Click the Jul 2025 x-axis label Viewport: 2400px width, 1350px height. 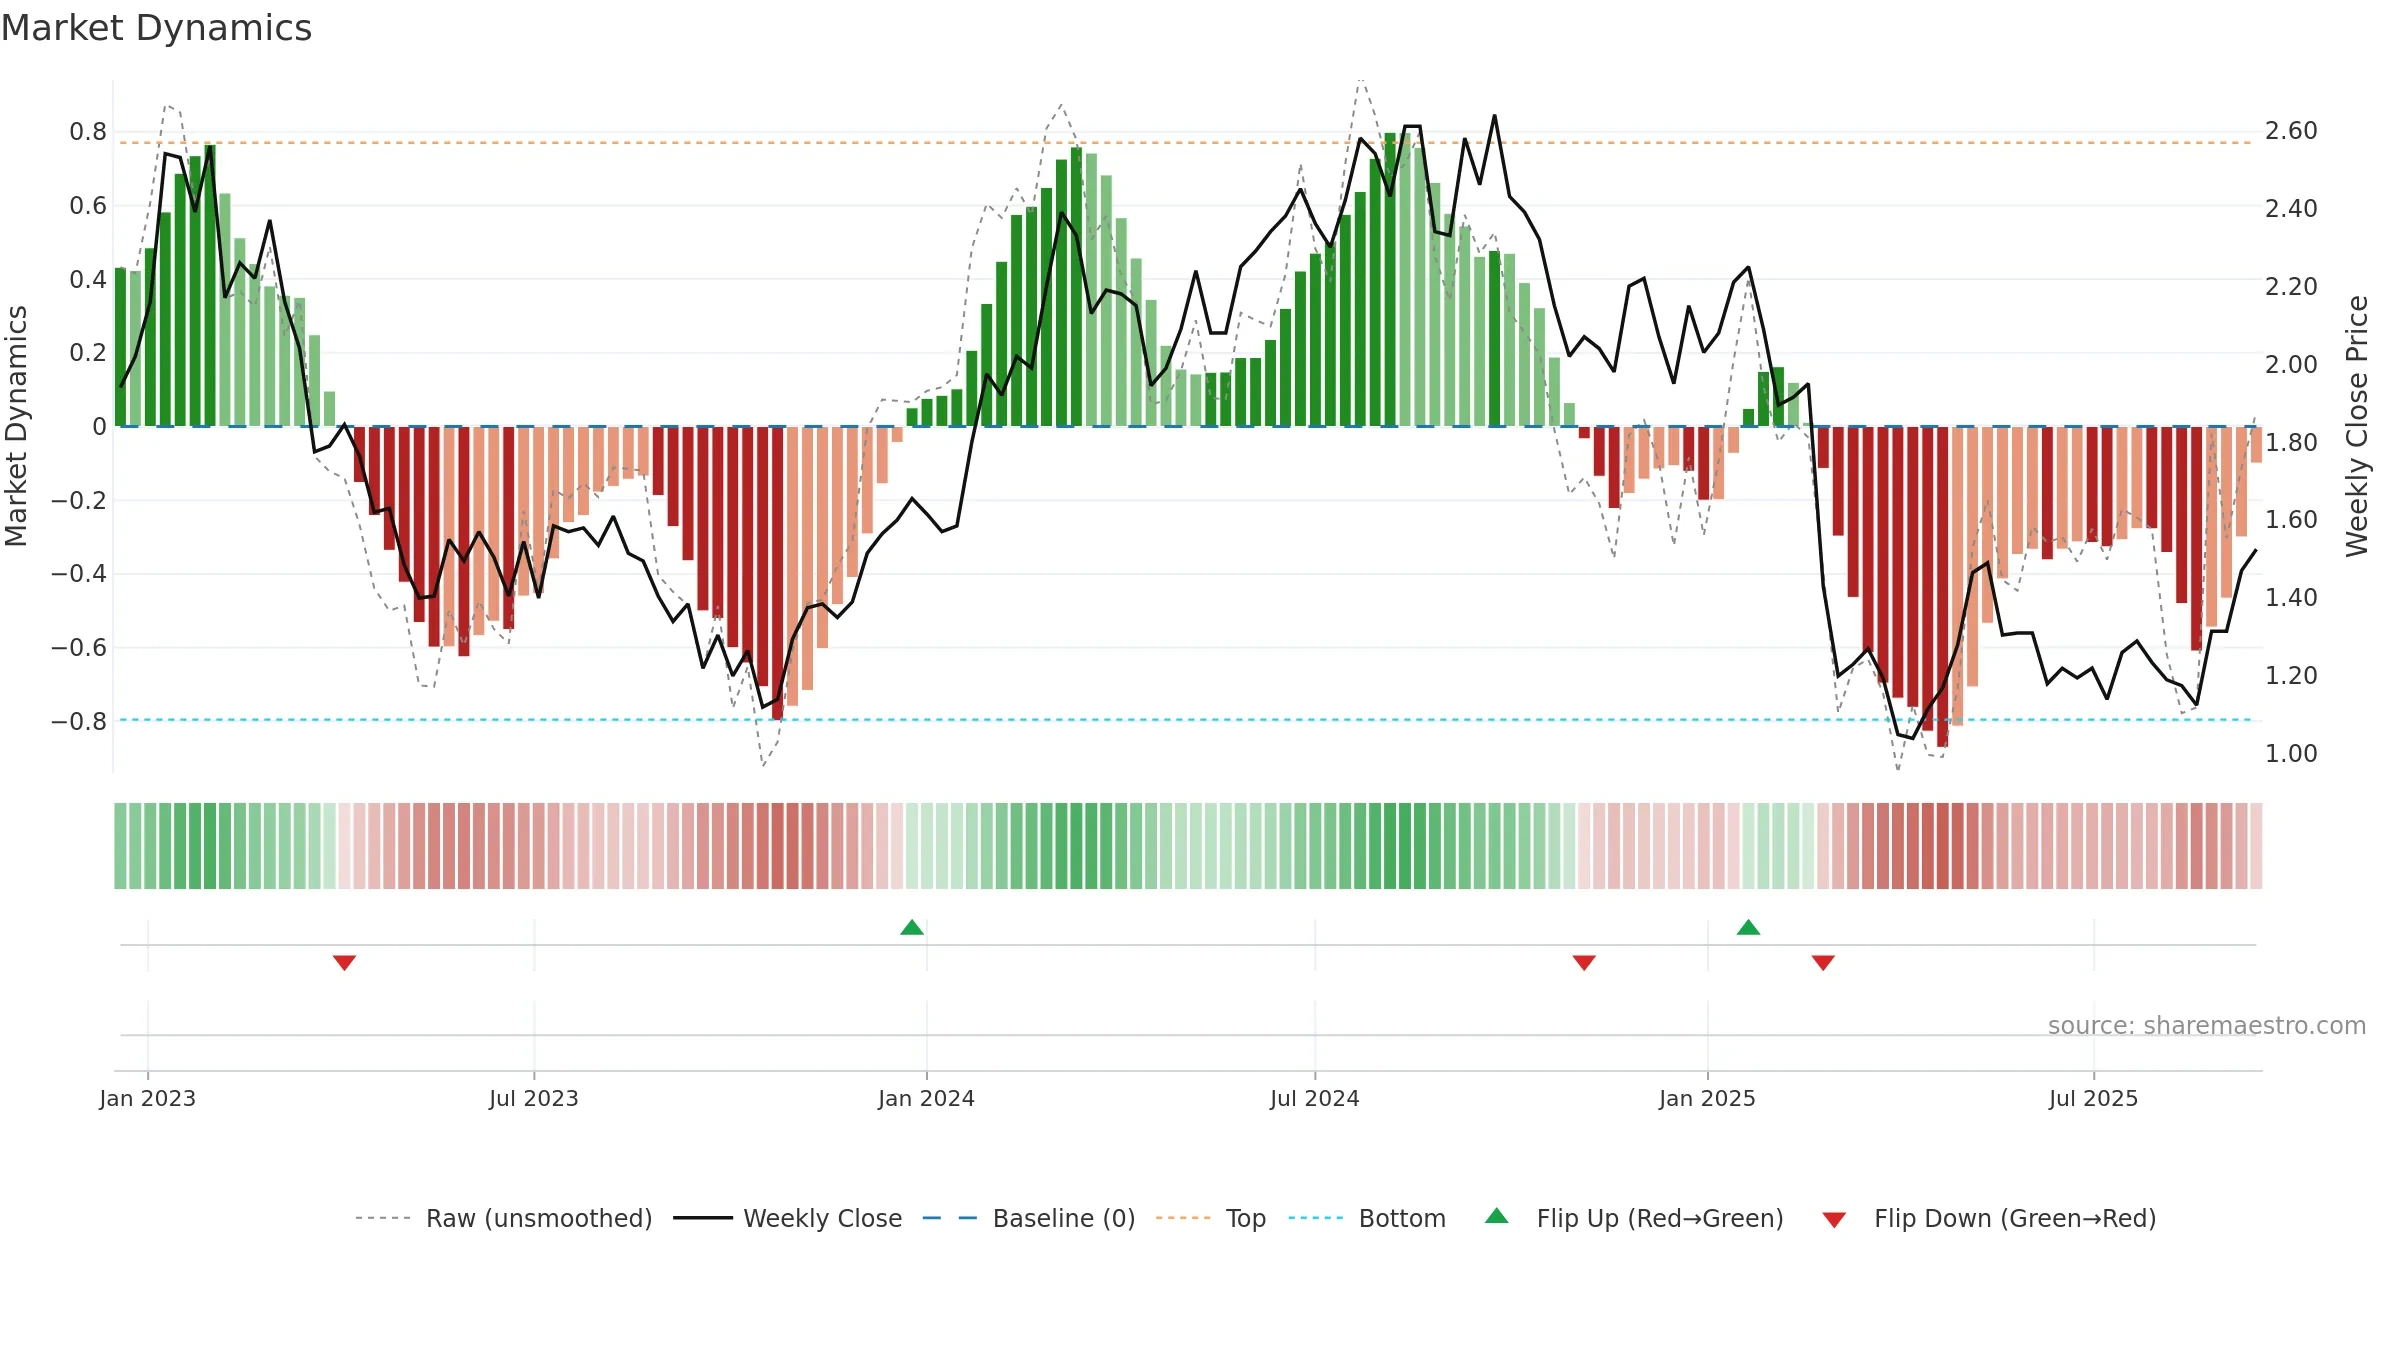2093,1098
